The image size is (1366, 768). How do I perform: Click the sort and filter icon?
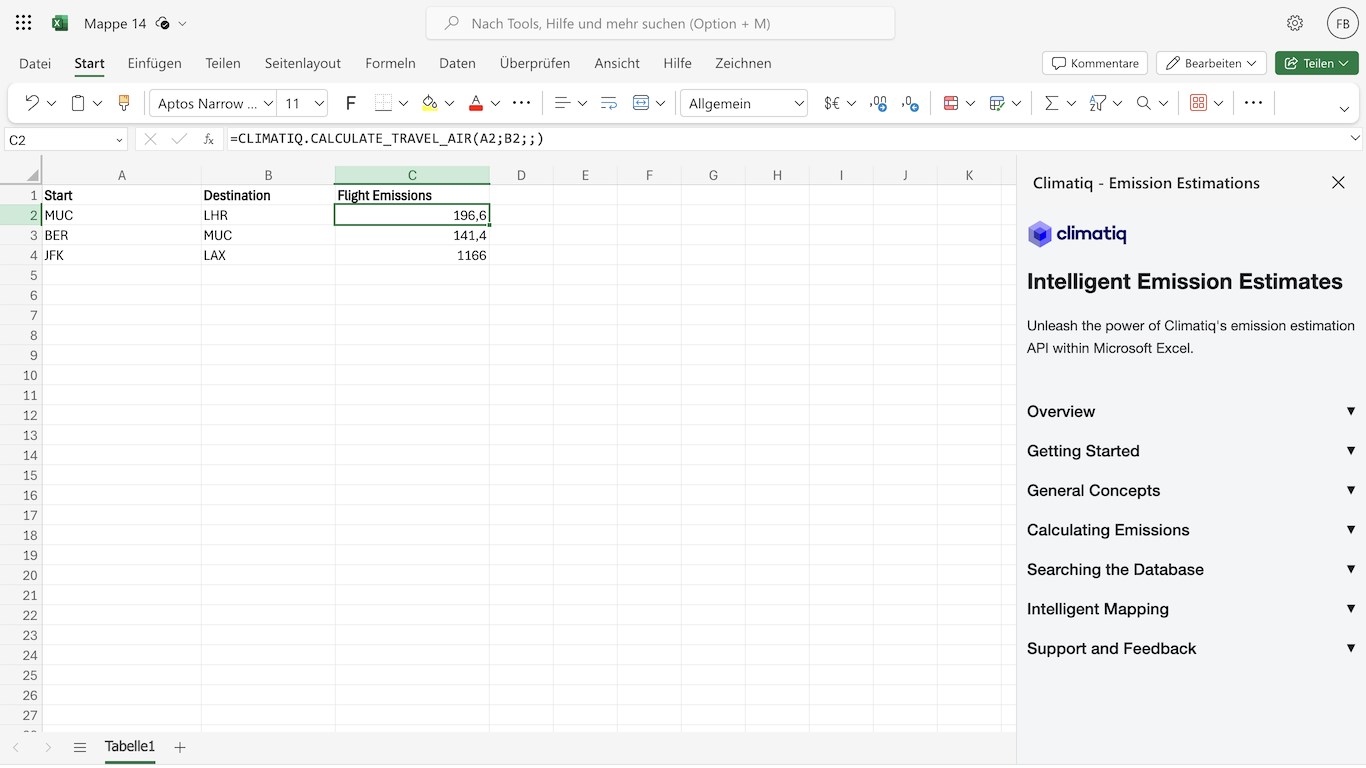click(x=1098, y=103)
